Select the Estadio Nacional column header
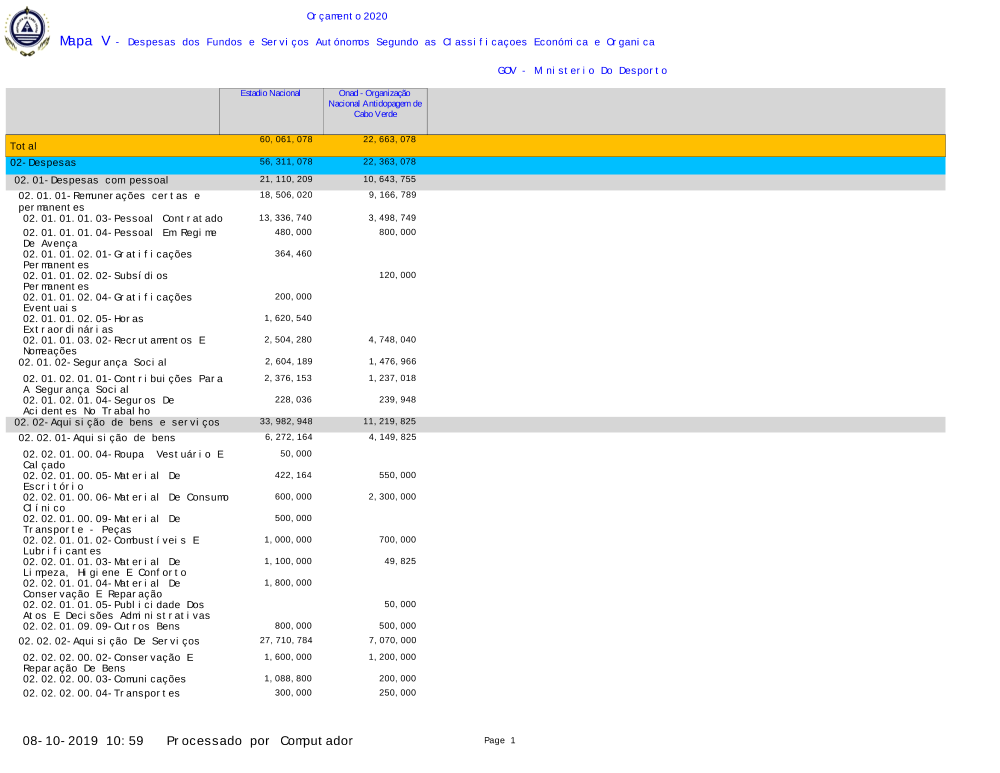This screenshot has width=1000, height=773. pos(270,93)
